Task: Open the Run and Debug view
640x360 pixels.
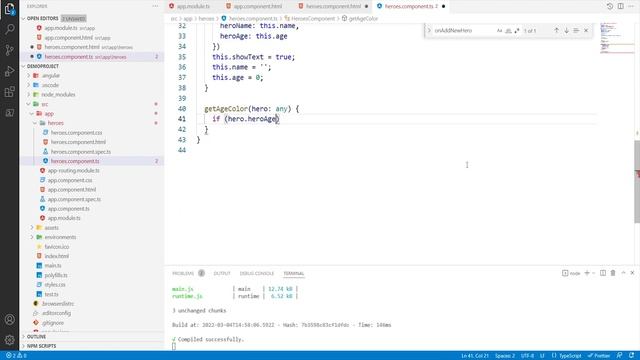Action: 9,71
